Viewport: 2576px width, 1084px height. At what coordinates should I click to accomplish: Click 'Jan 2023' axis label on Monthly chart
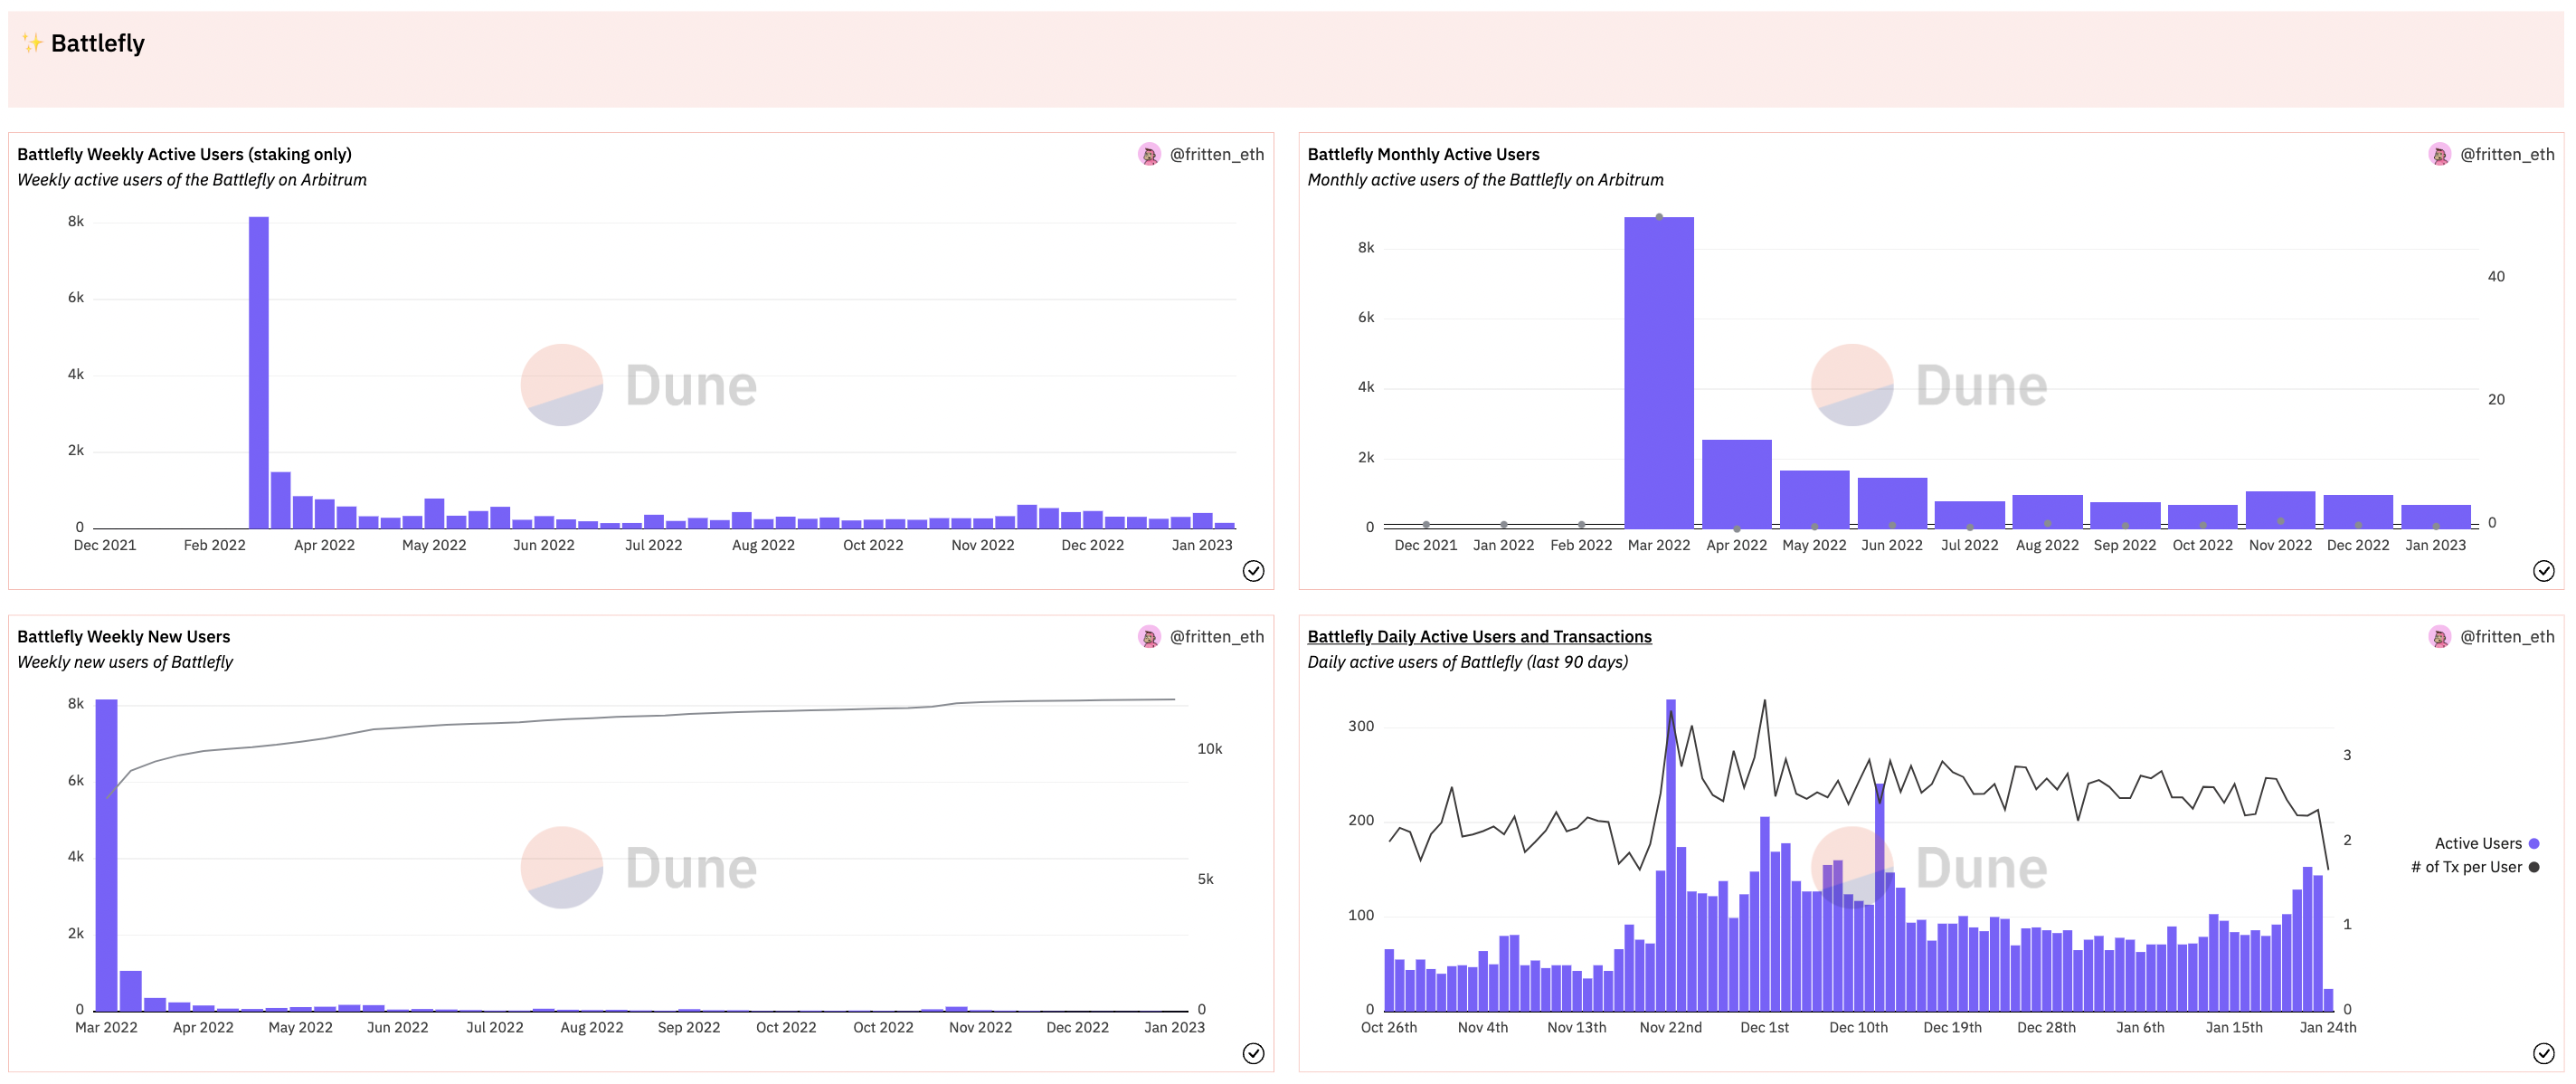click(2435, 545)
